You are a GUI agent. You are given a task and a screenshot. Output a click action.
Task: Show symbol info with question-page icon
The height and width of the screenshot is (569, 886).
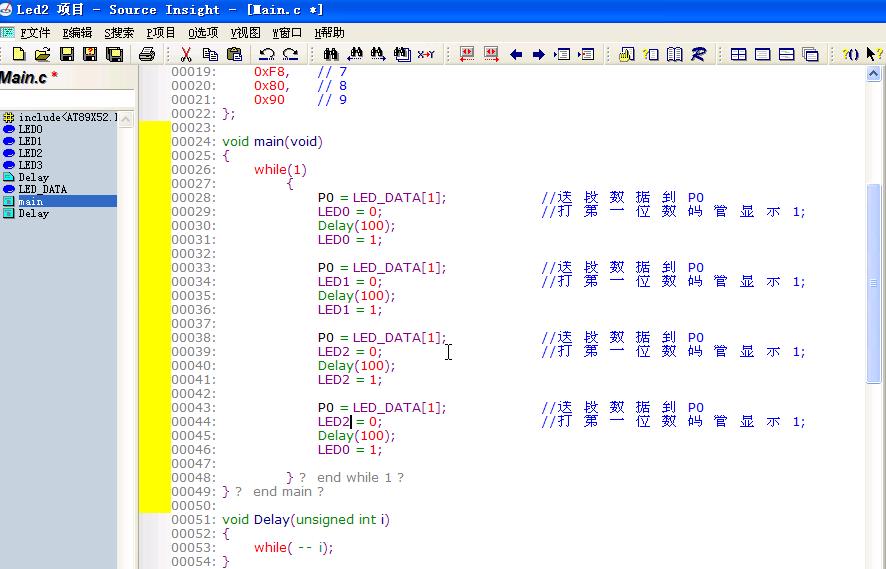[650, 54]
